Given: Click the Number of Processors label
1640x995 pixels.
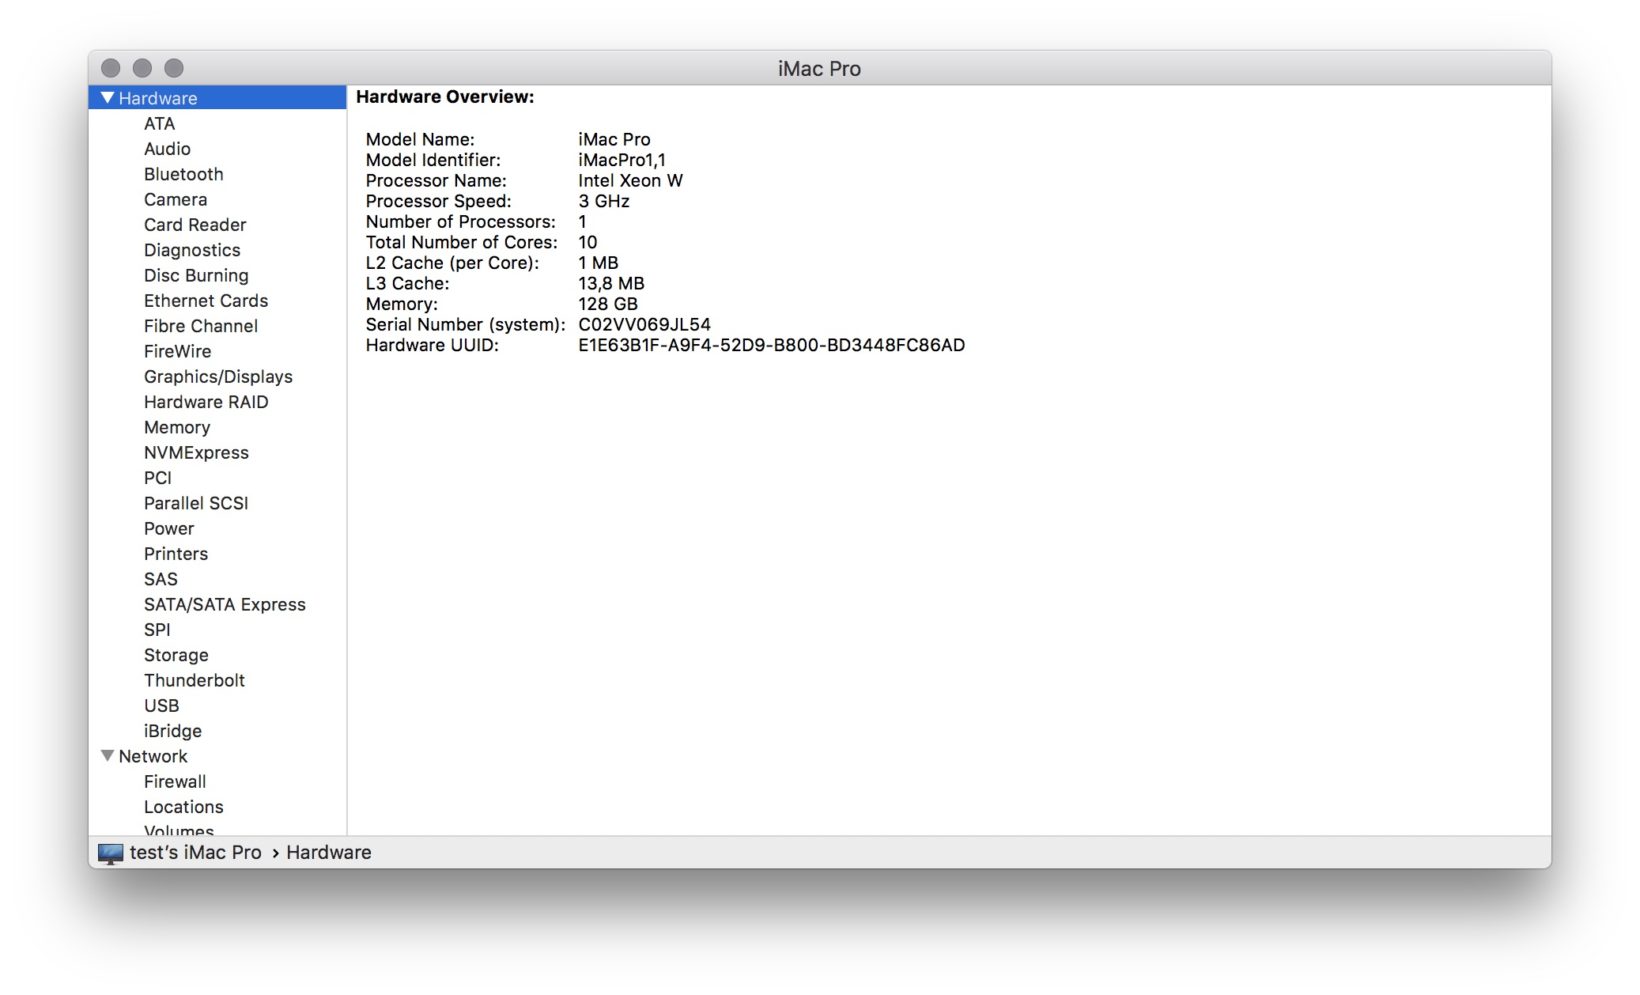Looking at the screenshot, I should [x=460, y=222].
